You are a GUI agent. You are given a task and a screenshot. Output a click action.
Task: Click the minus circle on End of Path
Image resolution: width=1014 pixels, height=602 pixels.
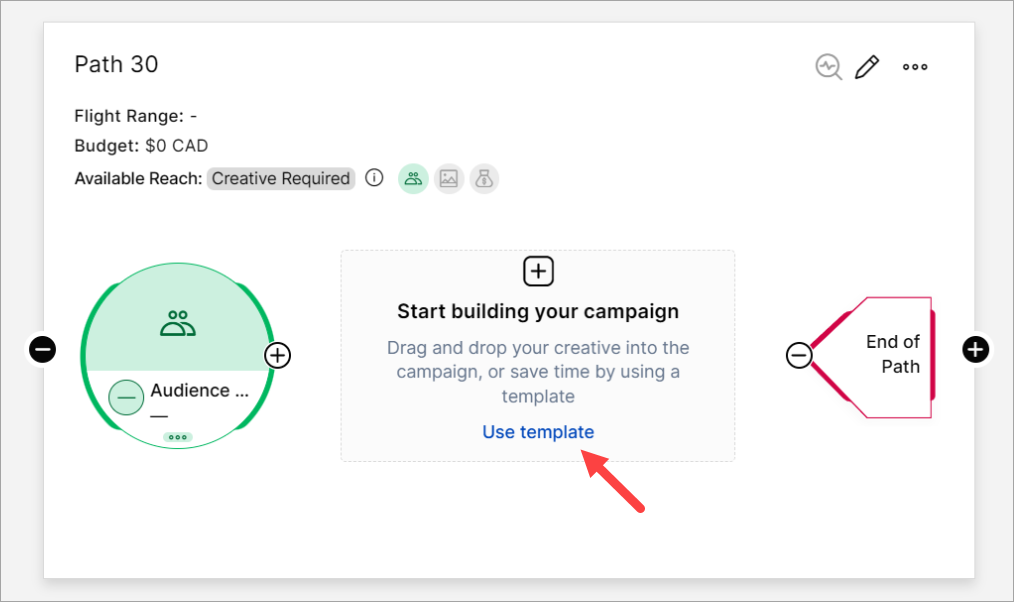pos(799,355)
